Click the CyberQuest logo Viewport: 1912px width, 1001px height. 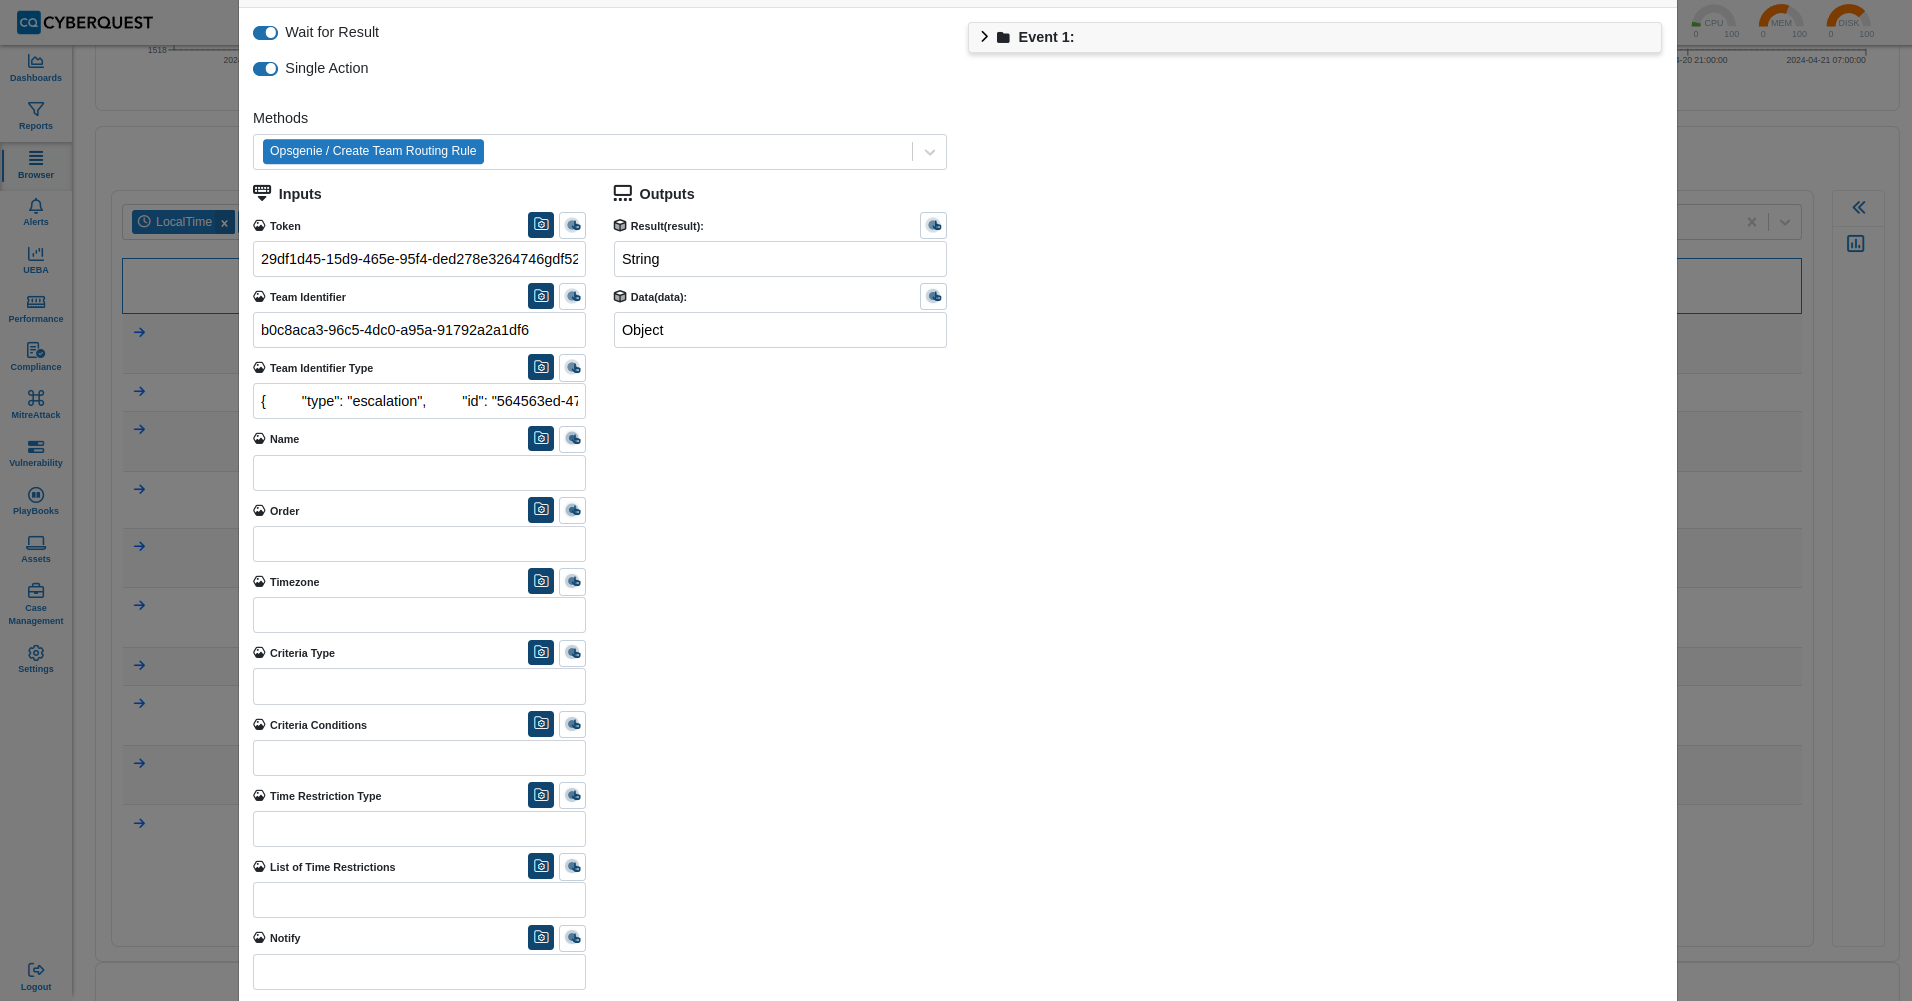85,22
